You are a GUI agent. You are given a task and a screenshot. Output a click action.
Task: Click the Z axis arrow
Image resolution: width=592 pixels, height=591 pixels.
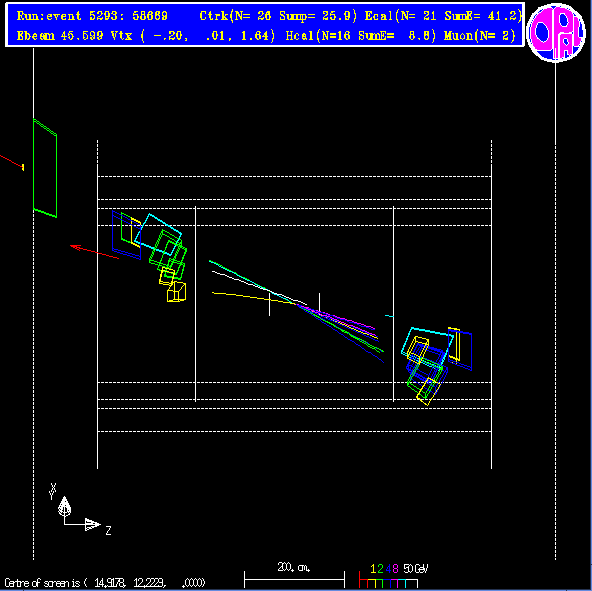92,525
